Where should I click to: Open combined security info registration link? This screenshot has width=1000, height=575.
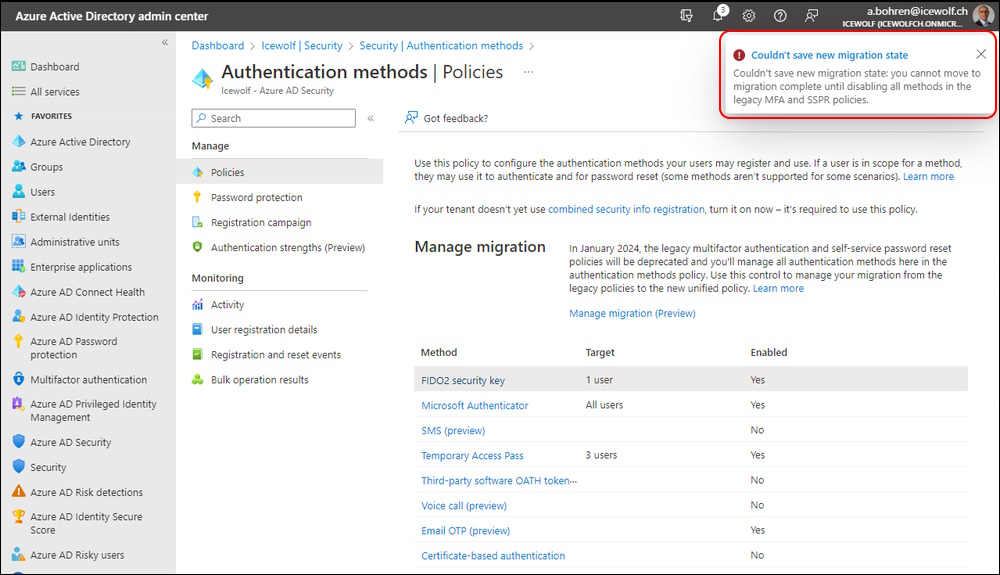[x=626, y=209]
